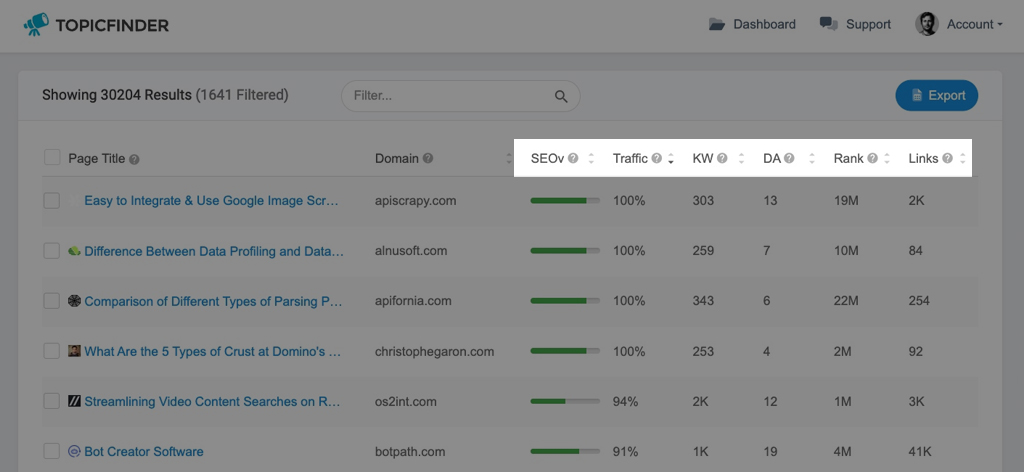Click the help icon beside Traffic header

coord(656,158)
